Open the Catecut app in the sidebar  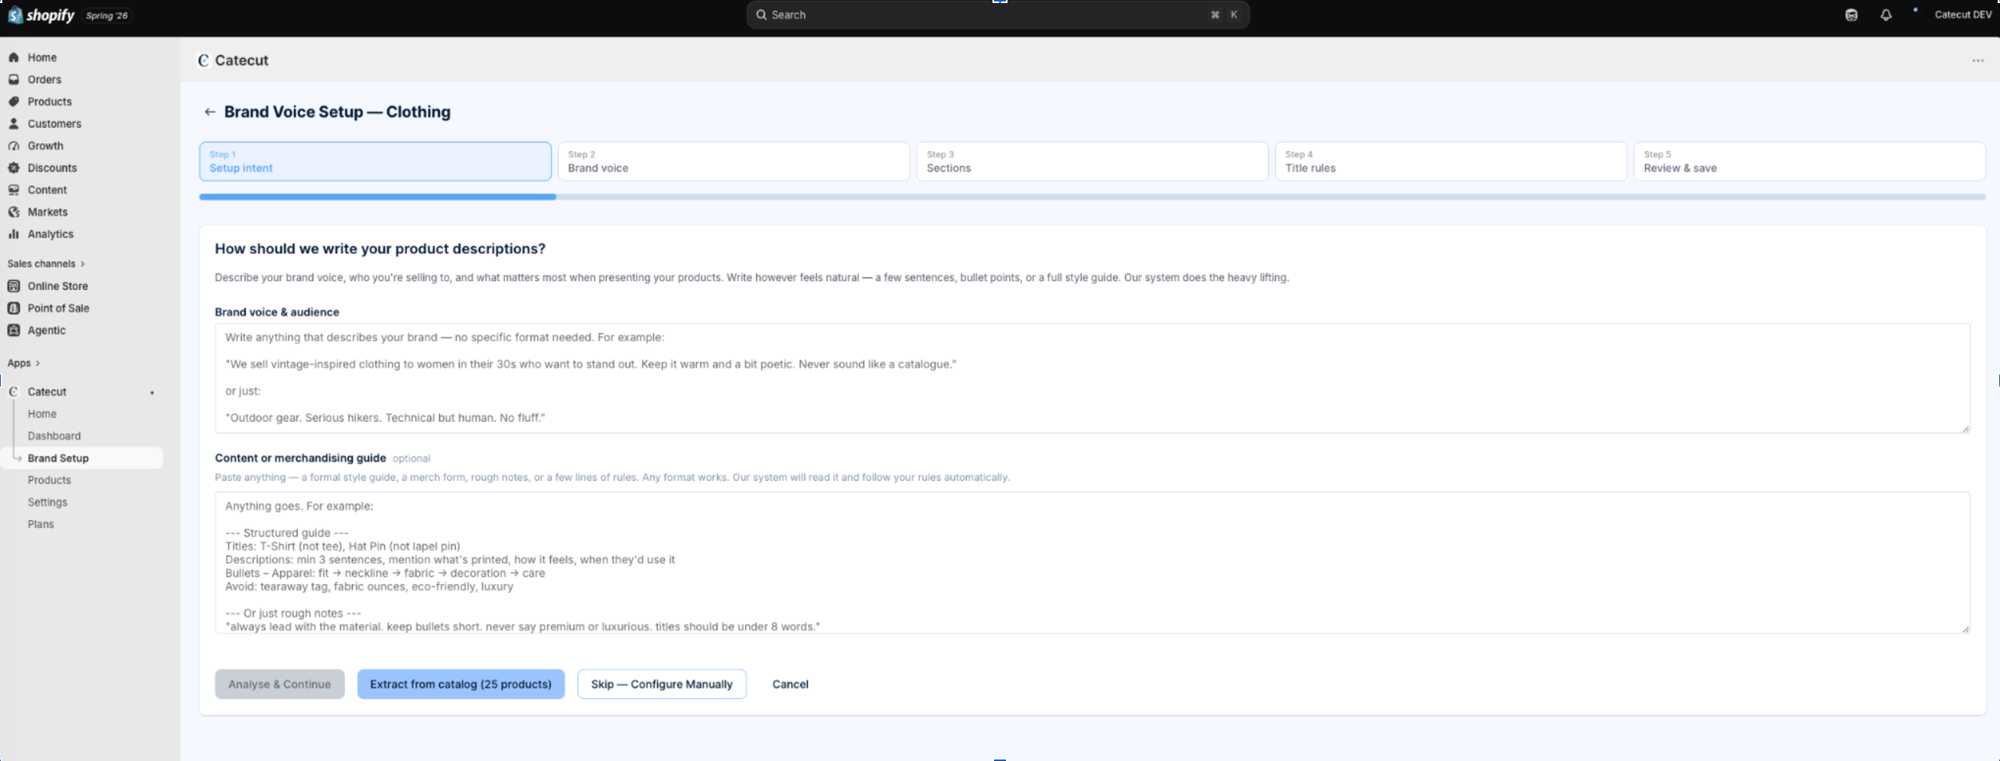47,392
